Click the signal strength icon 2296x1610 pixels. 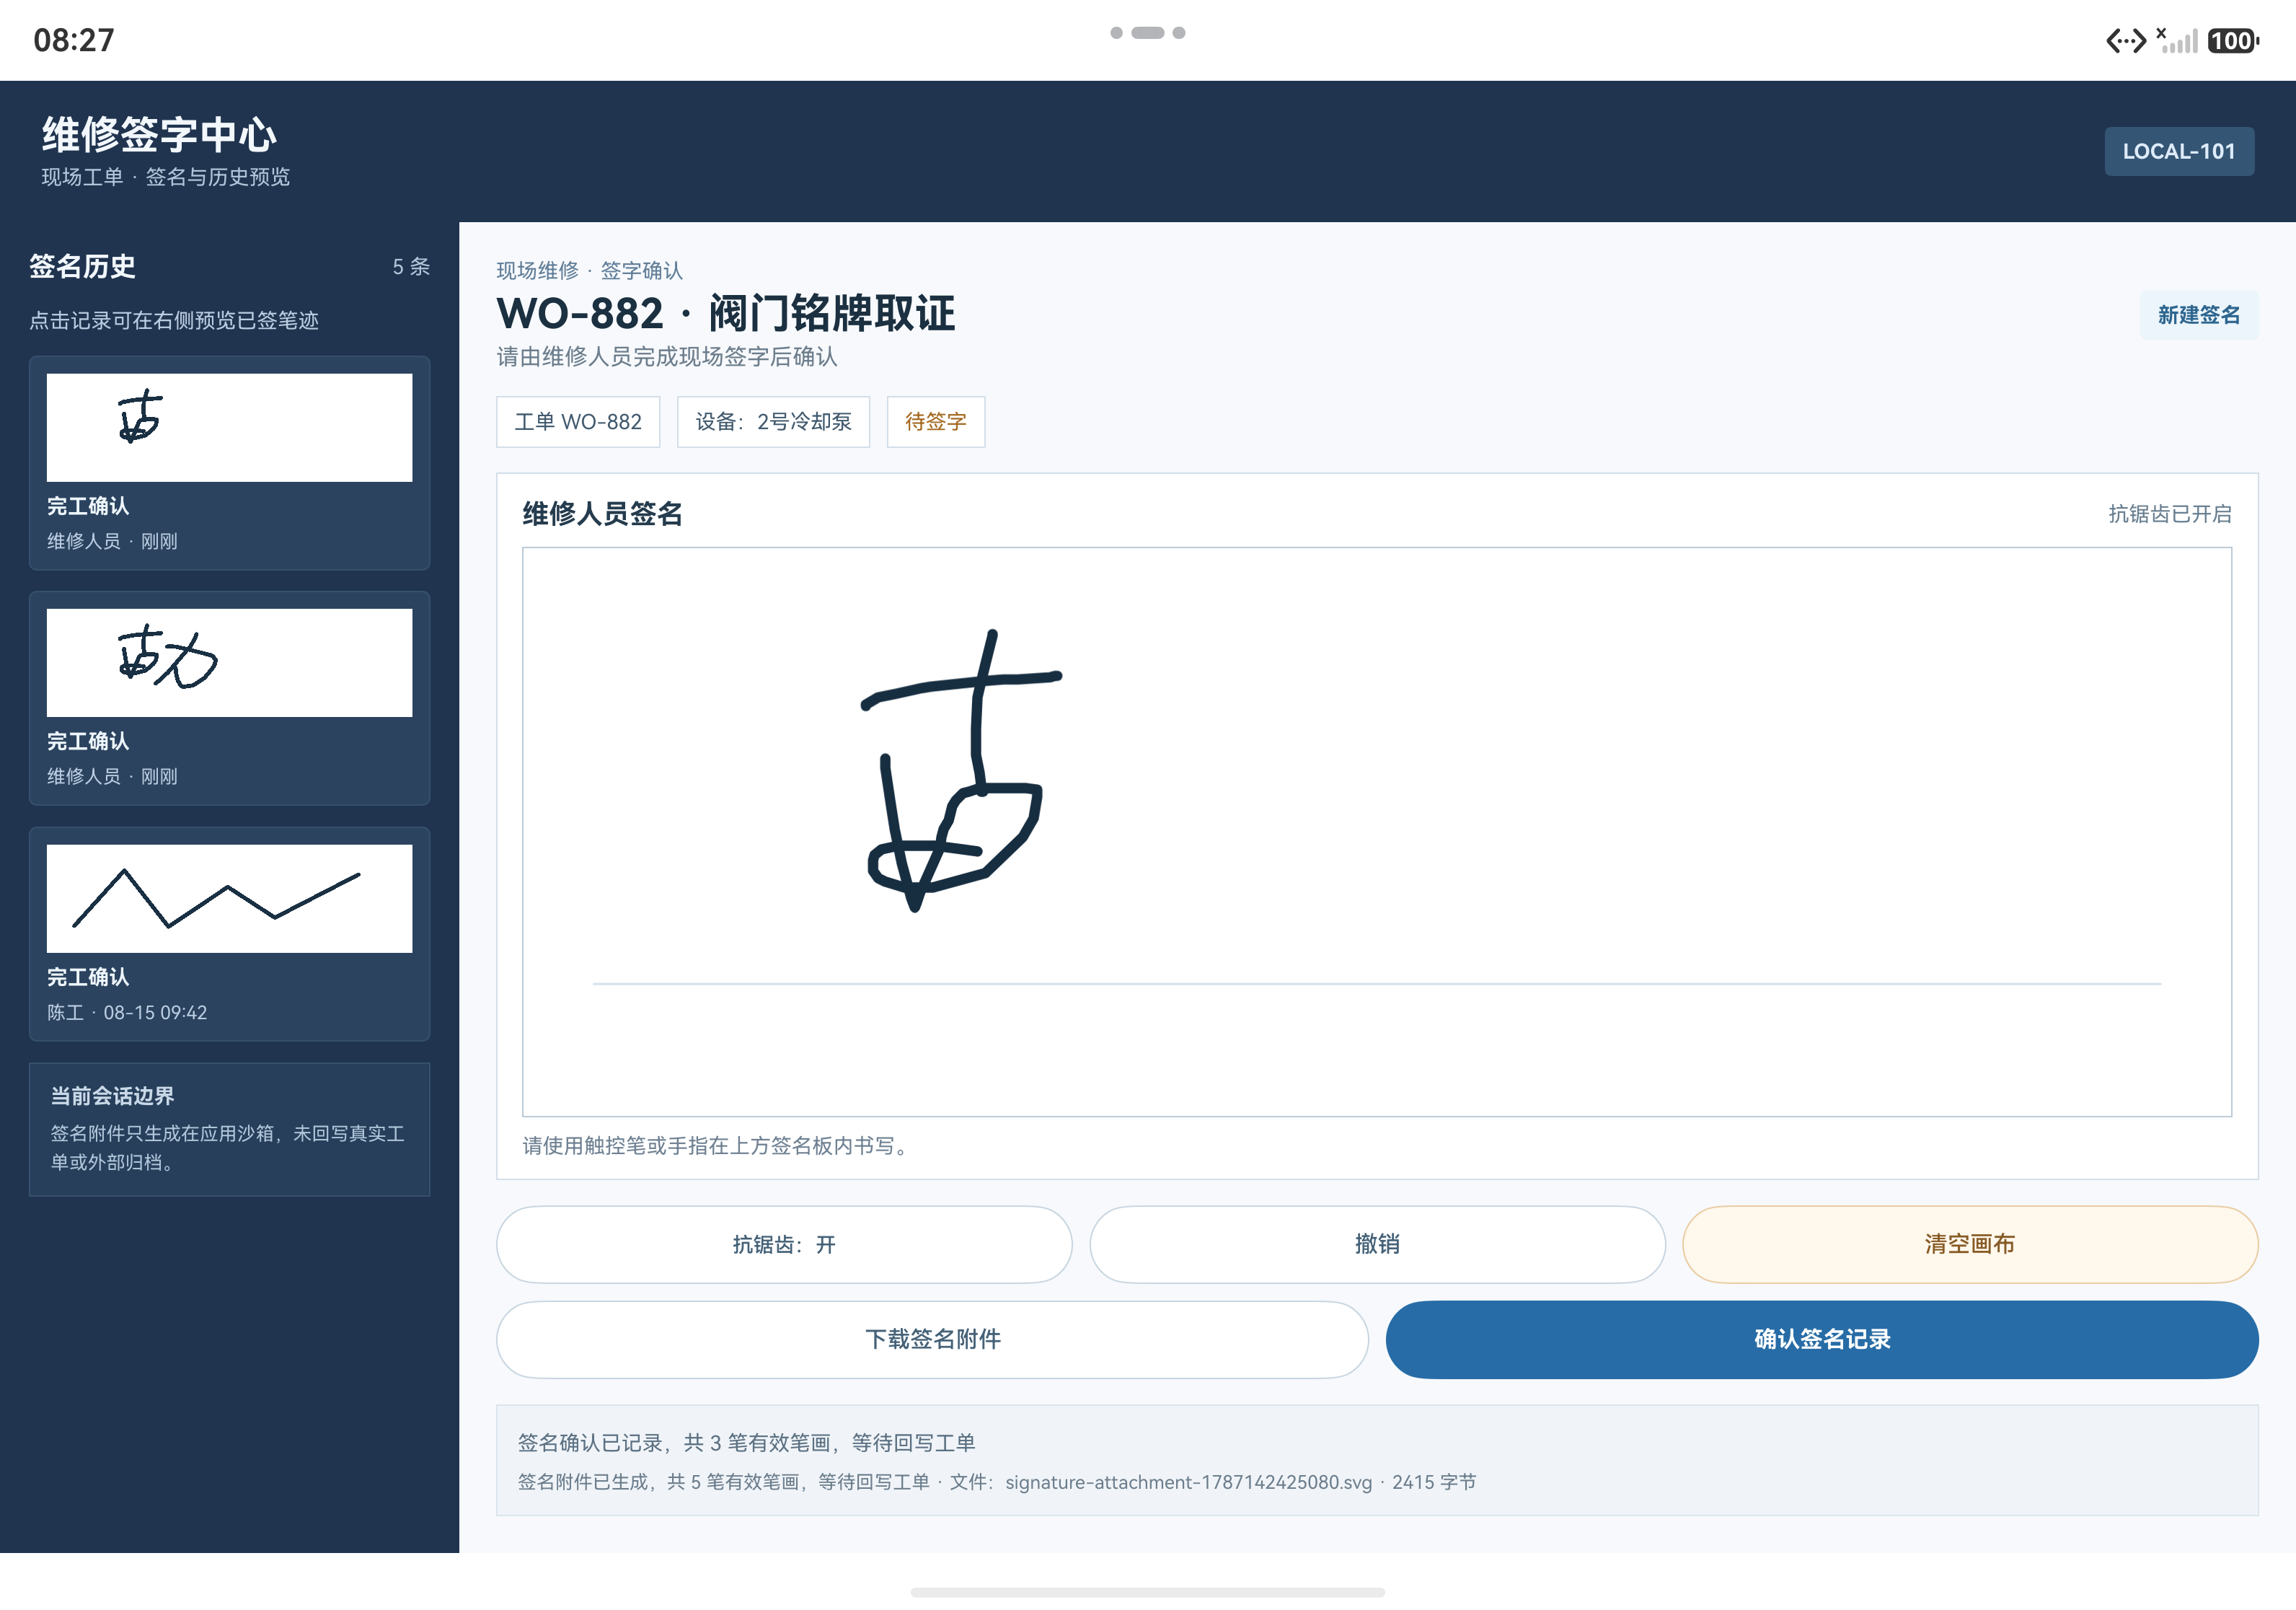coord(2177,40)
